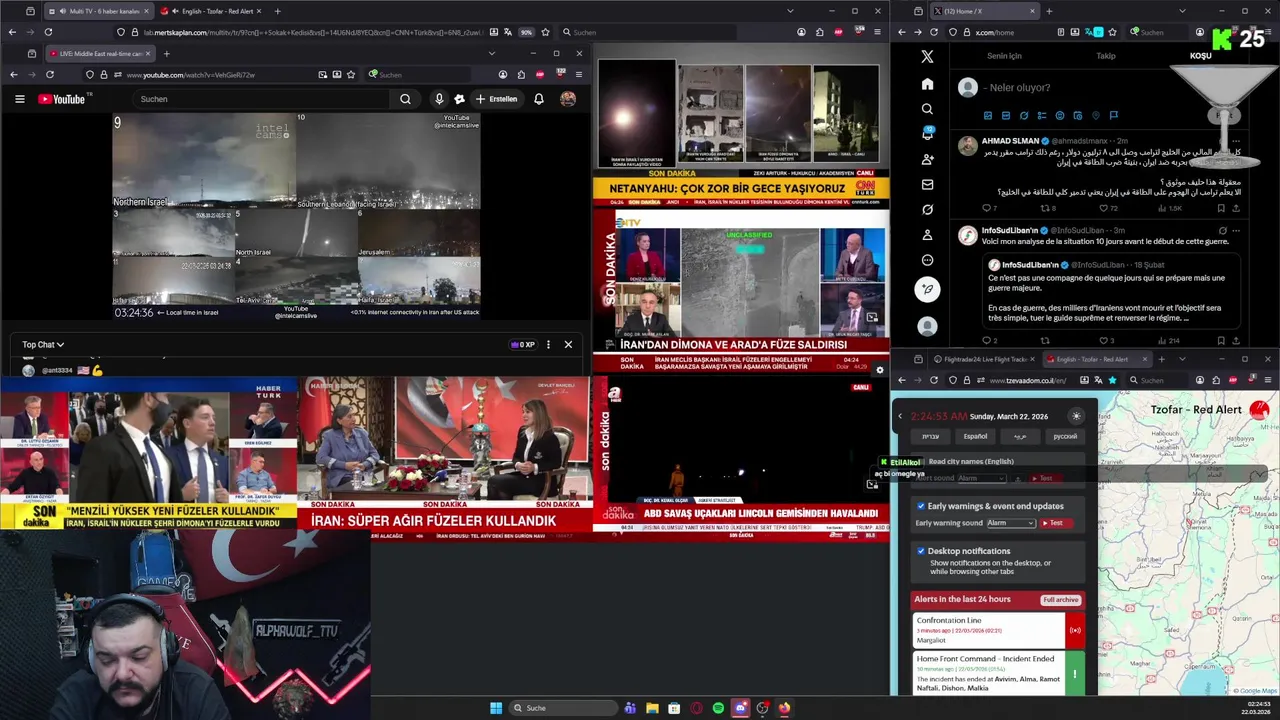Open Grok icon in X sidebar
Screen dimensions: 1280x720
point(927,210)
